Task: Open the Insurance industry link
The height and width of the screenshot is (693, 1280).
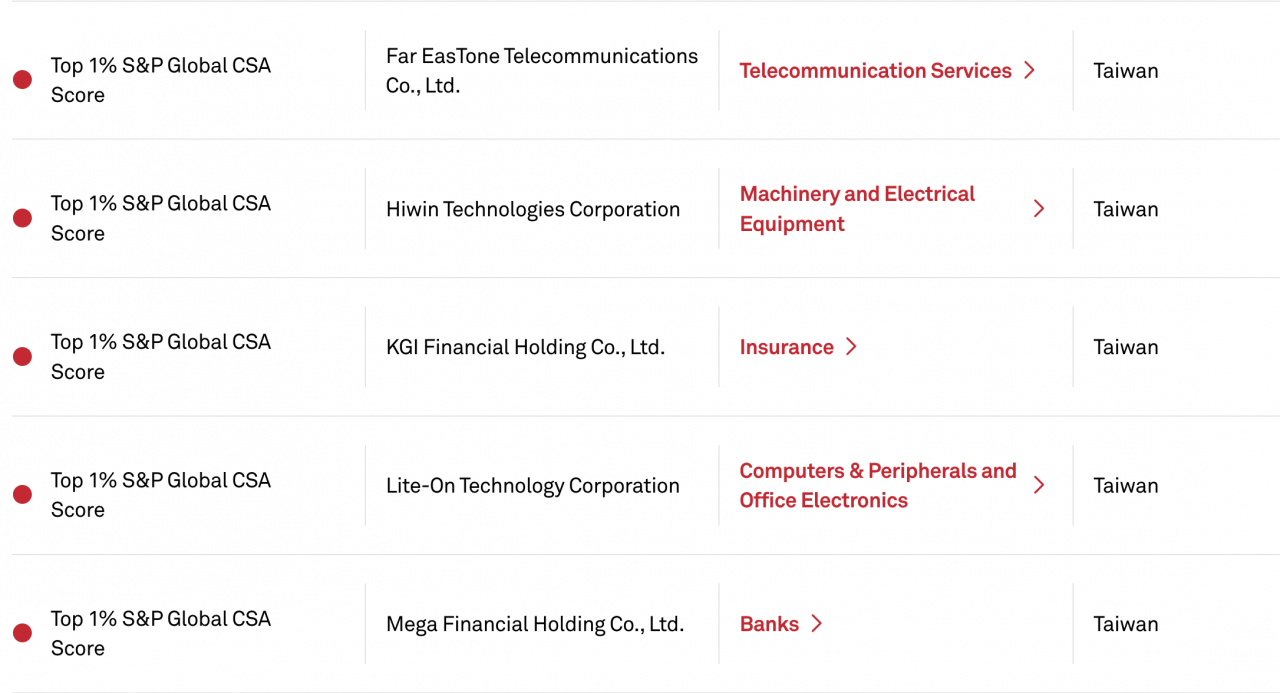Action: (786, 347)
